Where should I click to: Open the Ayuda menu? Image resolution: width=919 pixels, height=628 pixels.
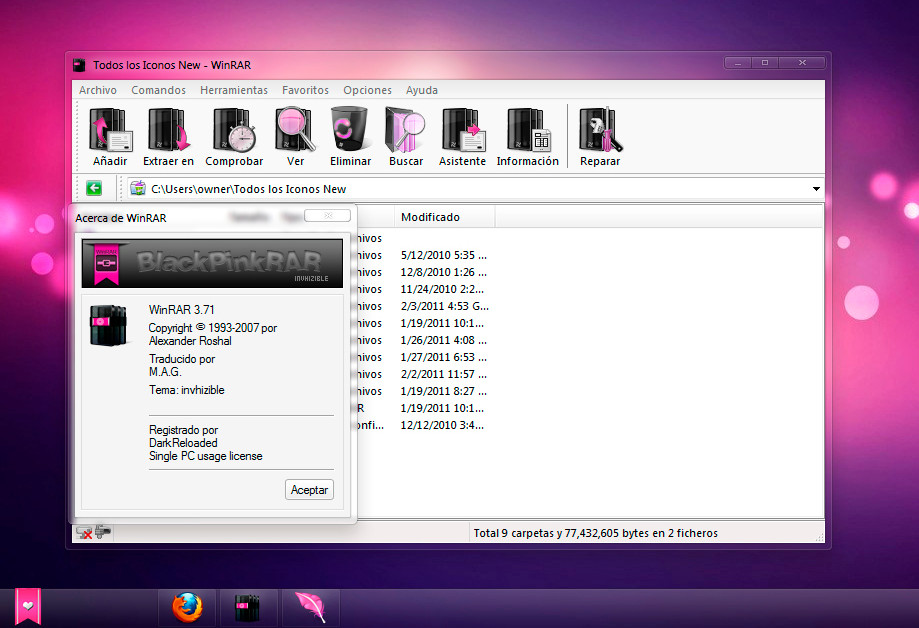[422, 90]
